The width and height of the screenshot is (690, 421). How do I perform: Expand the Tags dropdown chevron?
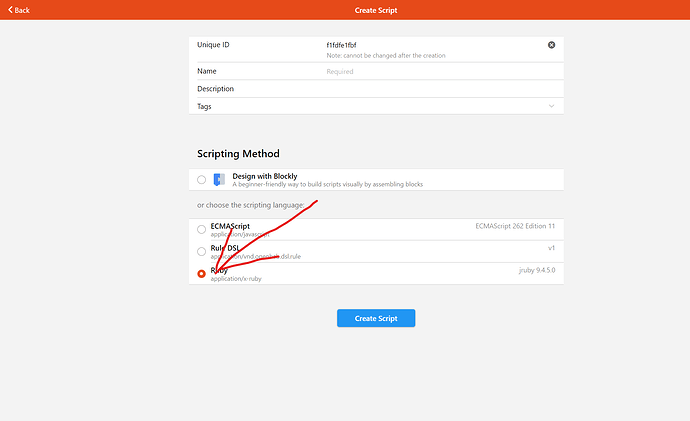pyautogui.click(x=551, y=106)
